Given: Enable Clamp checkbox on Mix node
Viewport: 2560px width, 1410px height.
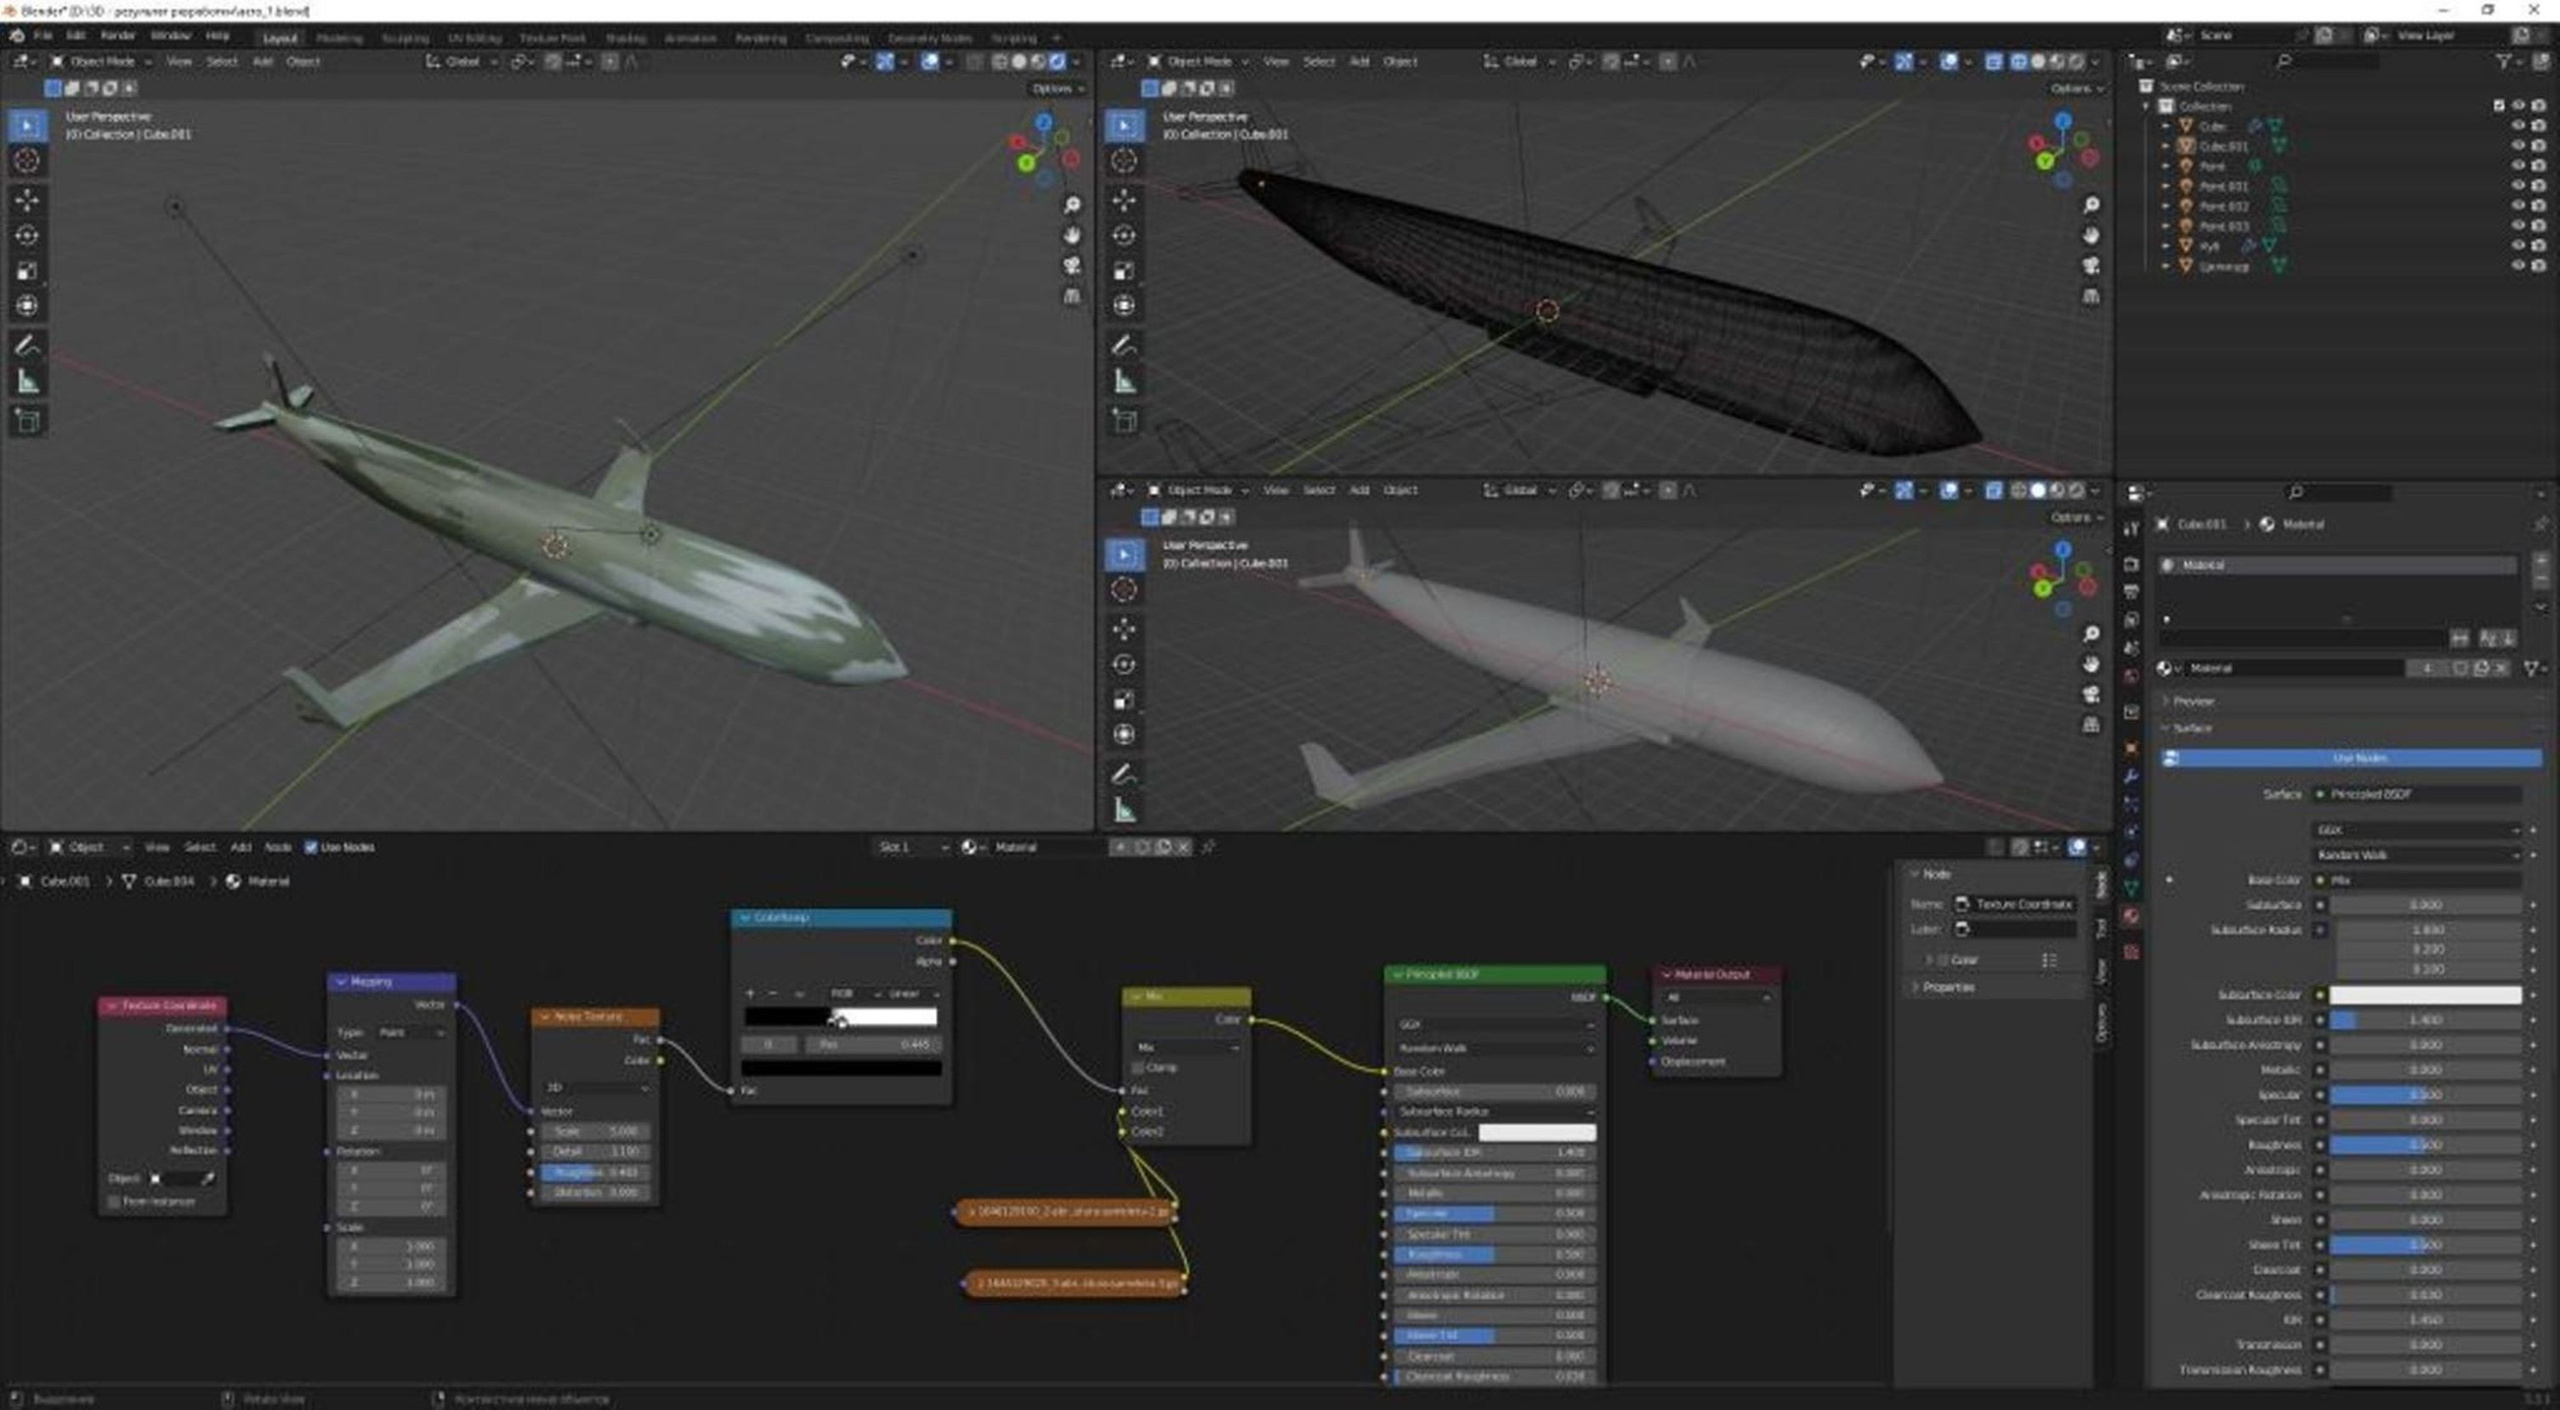Looking at the screenshot, I should 1139,1068.
